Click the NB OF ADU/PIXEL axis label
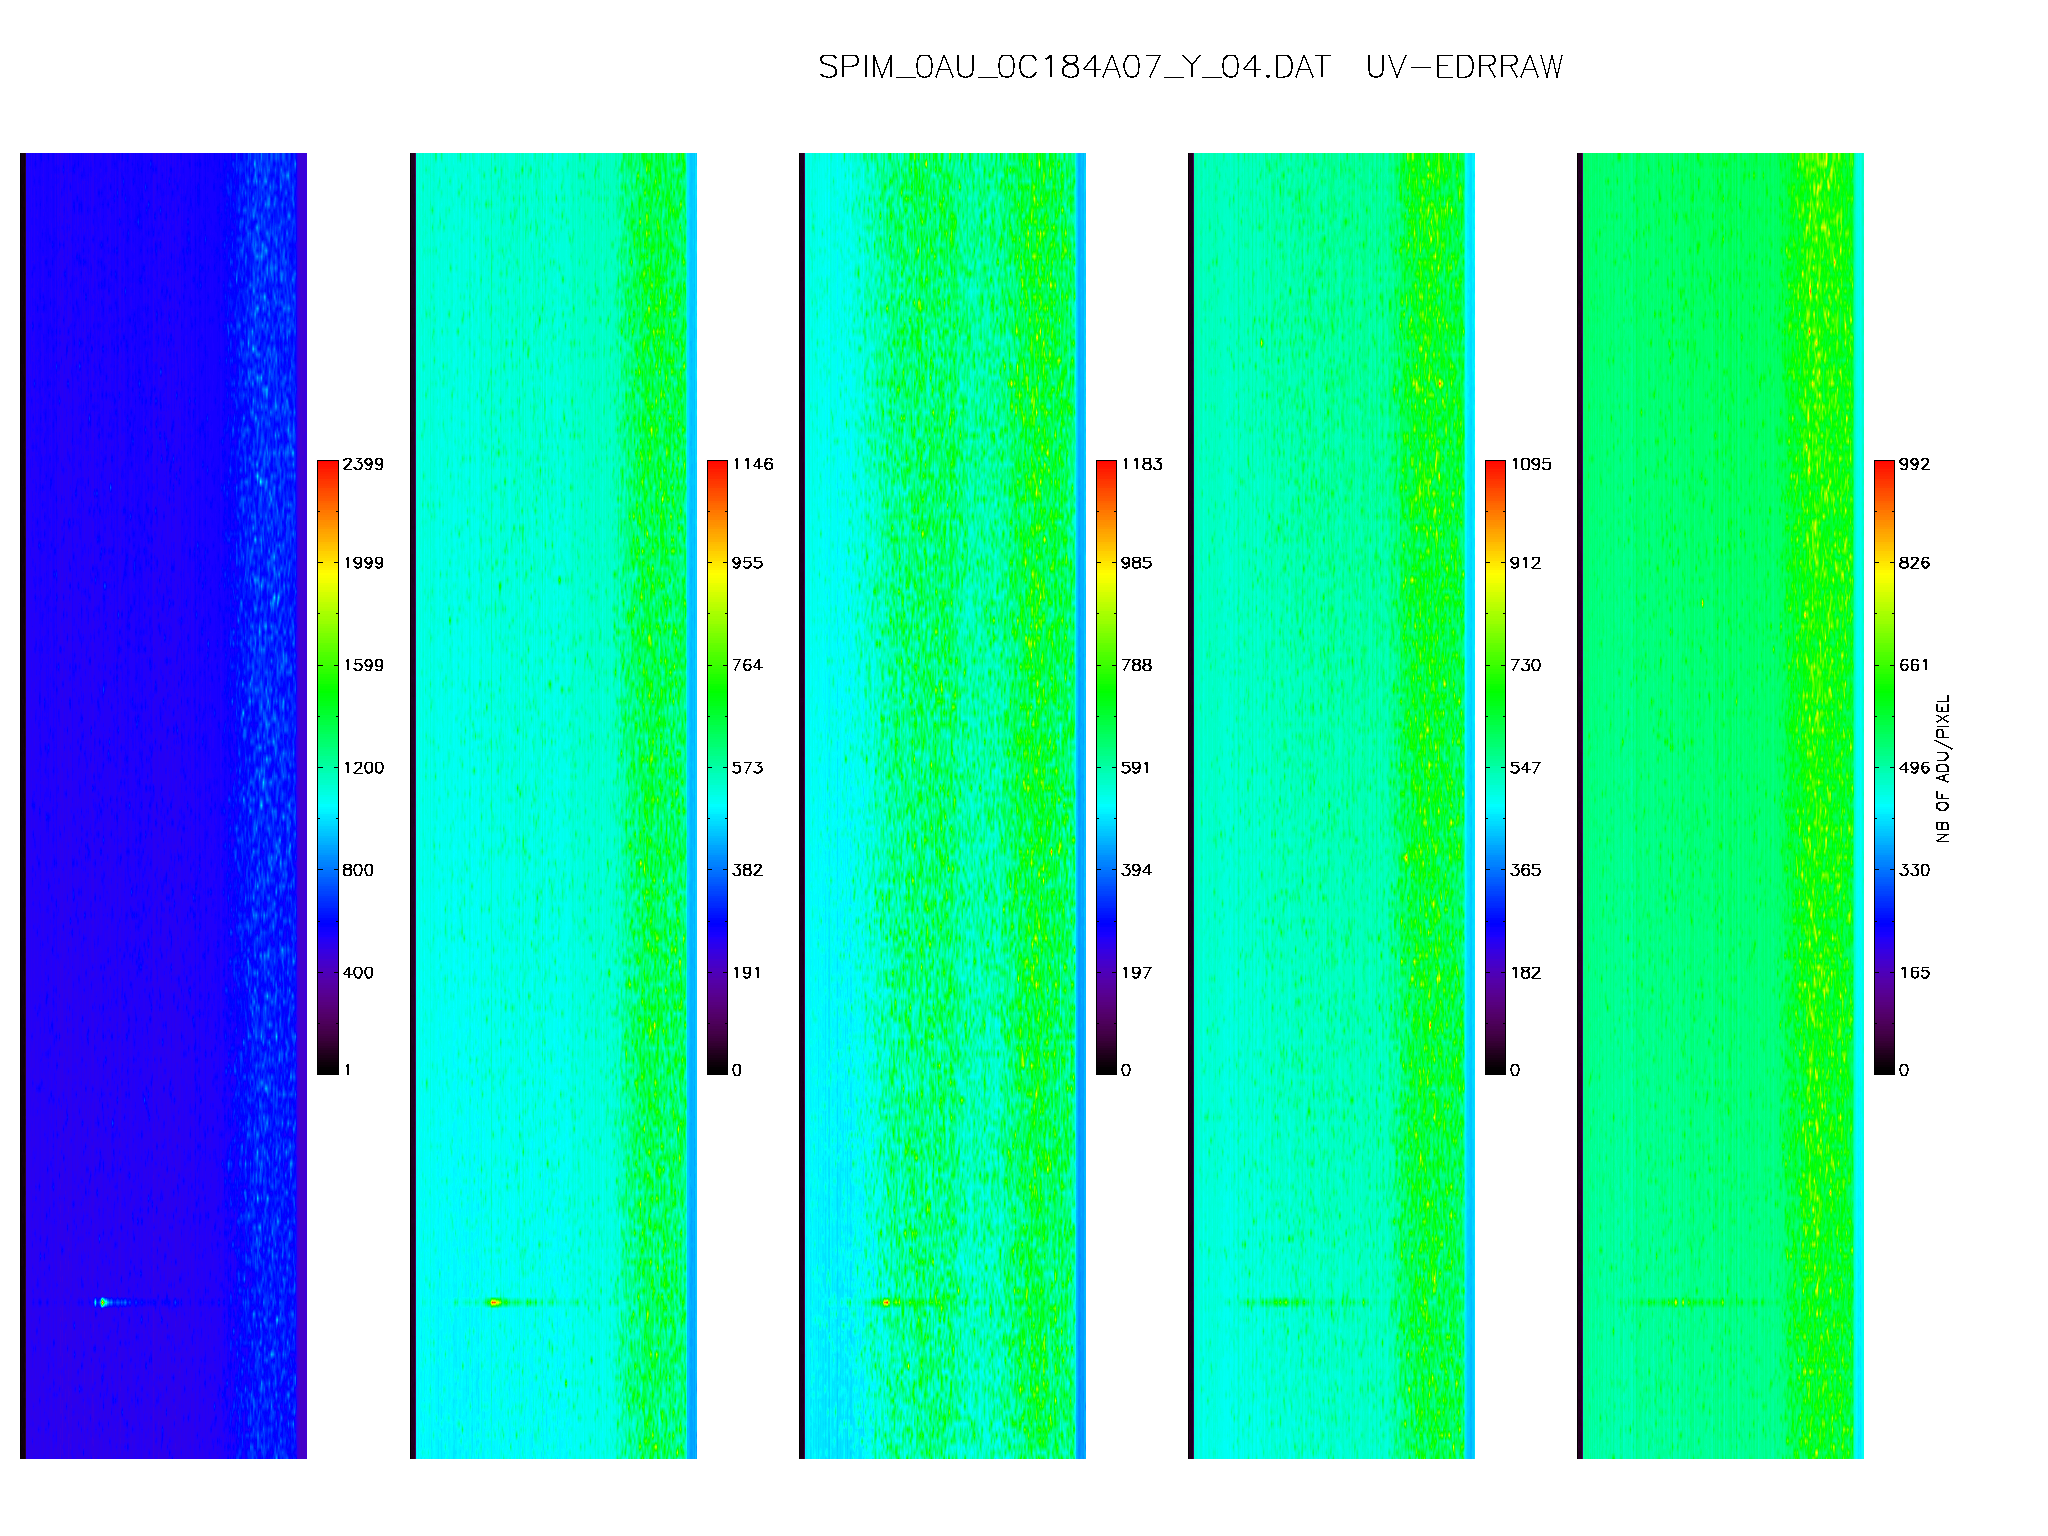The image size is (2048, 1536). click(1943, 768)
